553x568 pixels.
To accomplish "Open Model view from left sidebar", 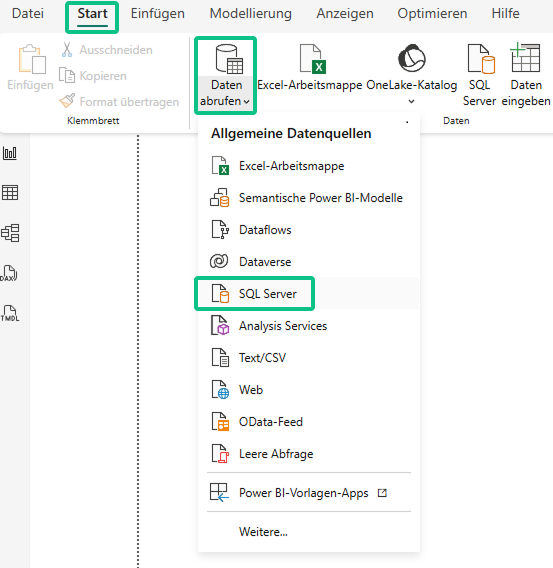I will [x=10, y=233].
